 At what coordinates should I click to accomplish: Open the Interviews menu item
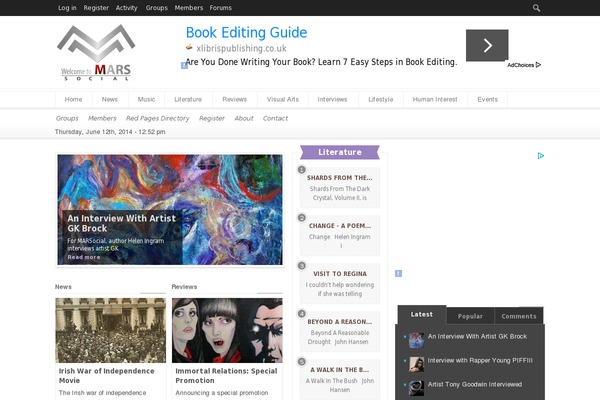pos(333,100)
